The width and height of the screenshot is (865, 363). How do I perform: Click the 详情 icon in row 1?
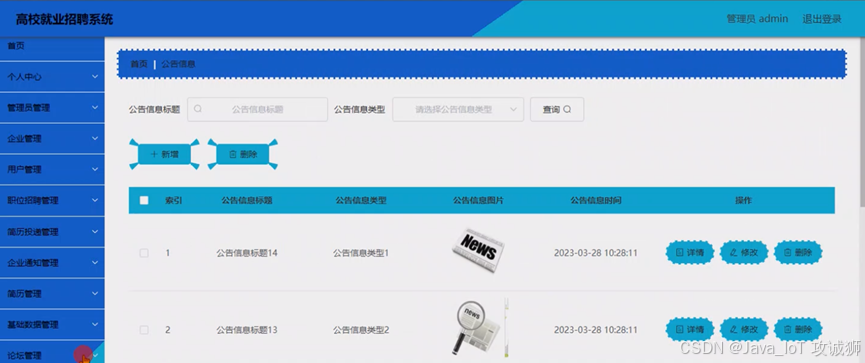pyautogui.click(x=680, y=253)
